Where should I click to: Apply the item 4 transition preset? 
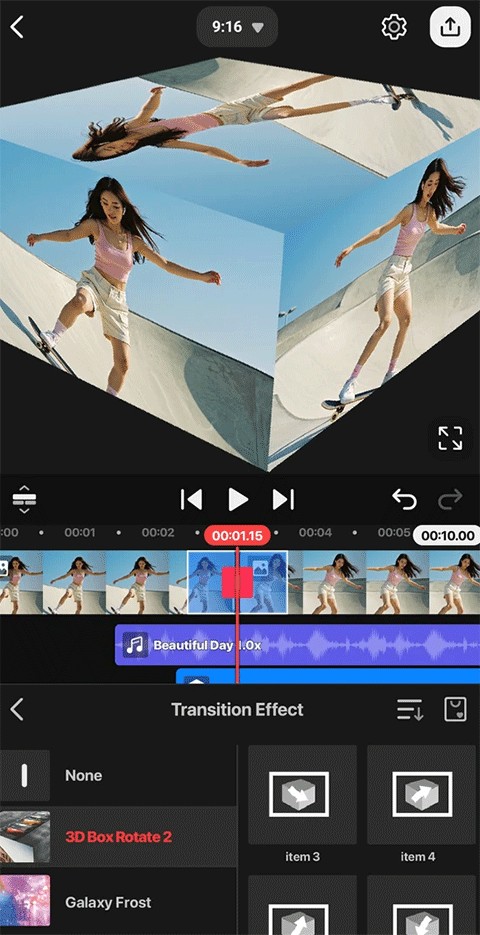(x=422, y=805)
